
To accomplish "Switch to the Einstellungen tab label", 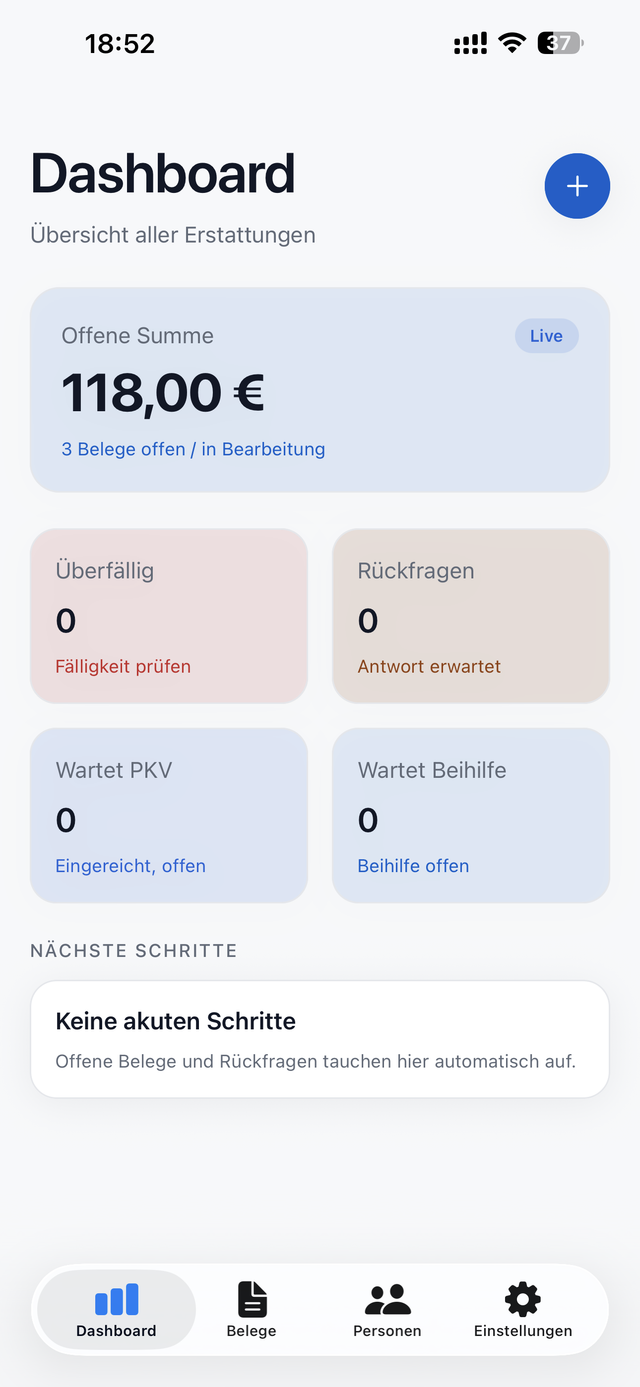I will tap(522, 1331).
